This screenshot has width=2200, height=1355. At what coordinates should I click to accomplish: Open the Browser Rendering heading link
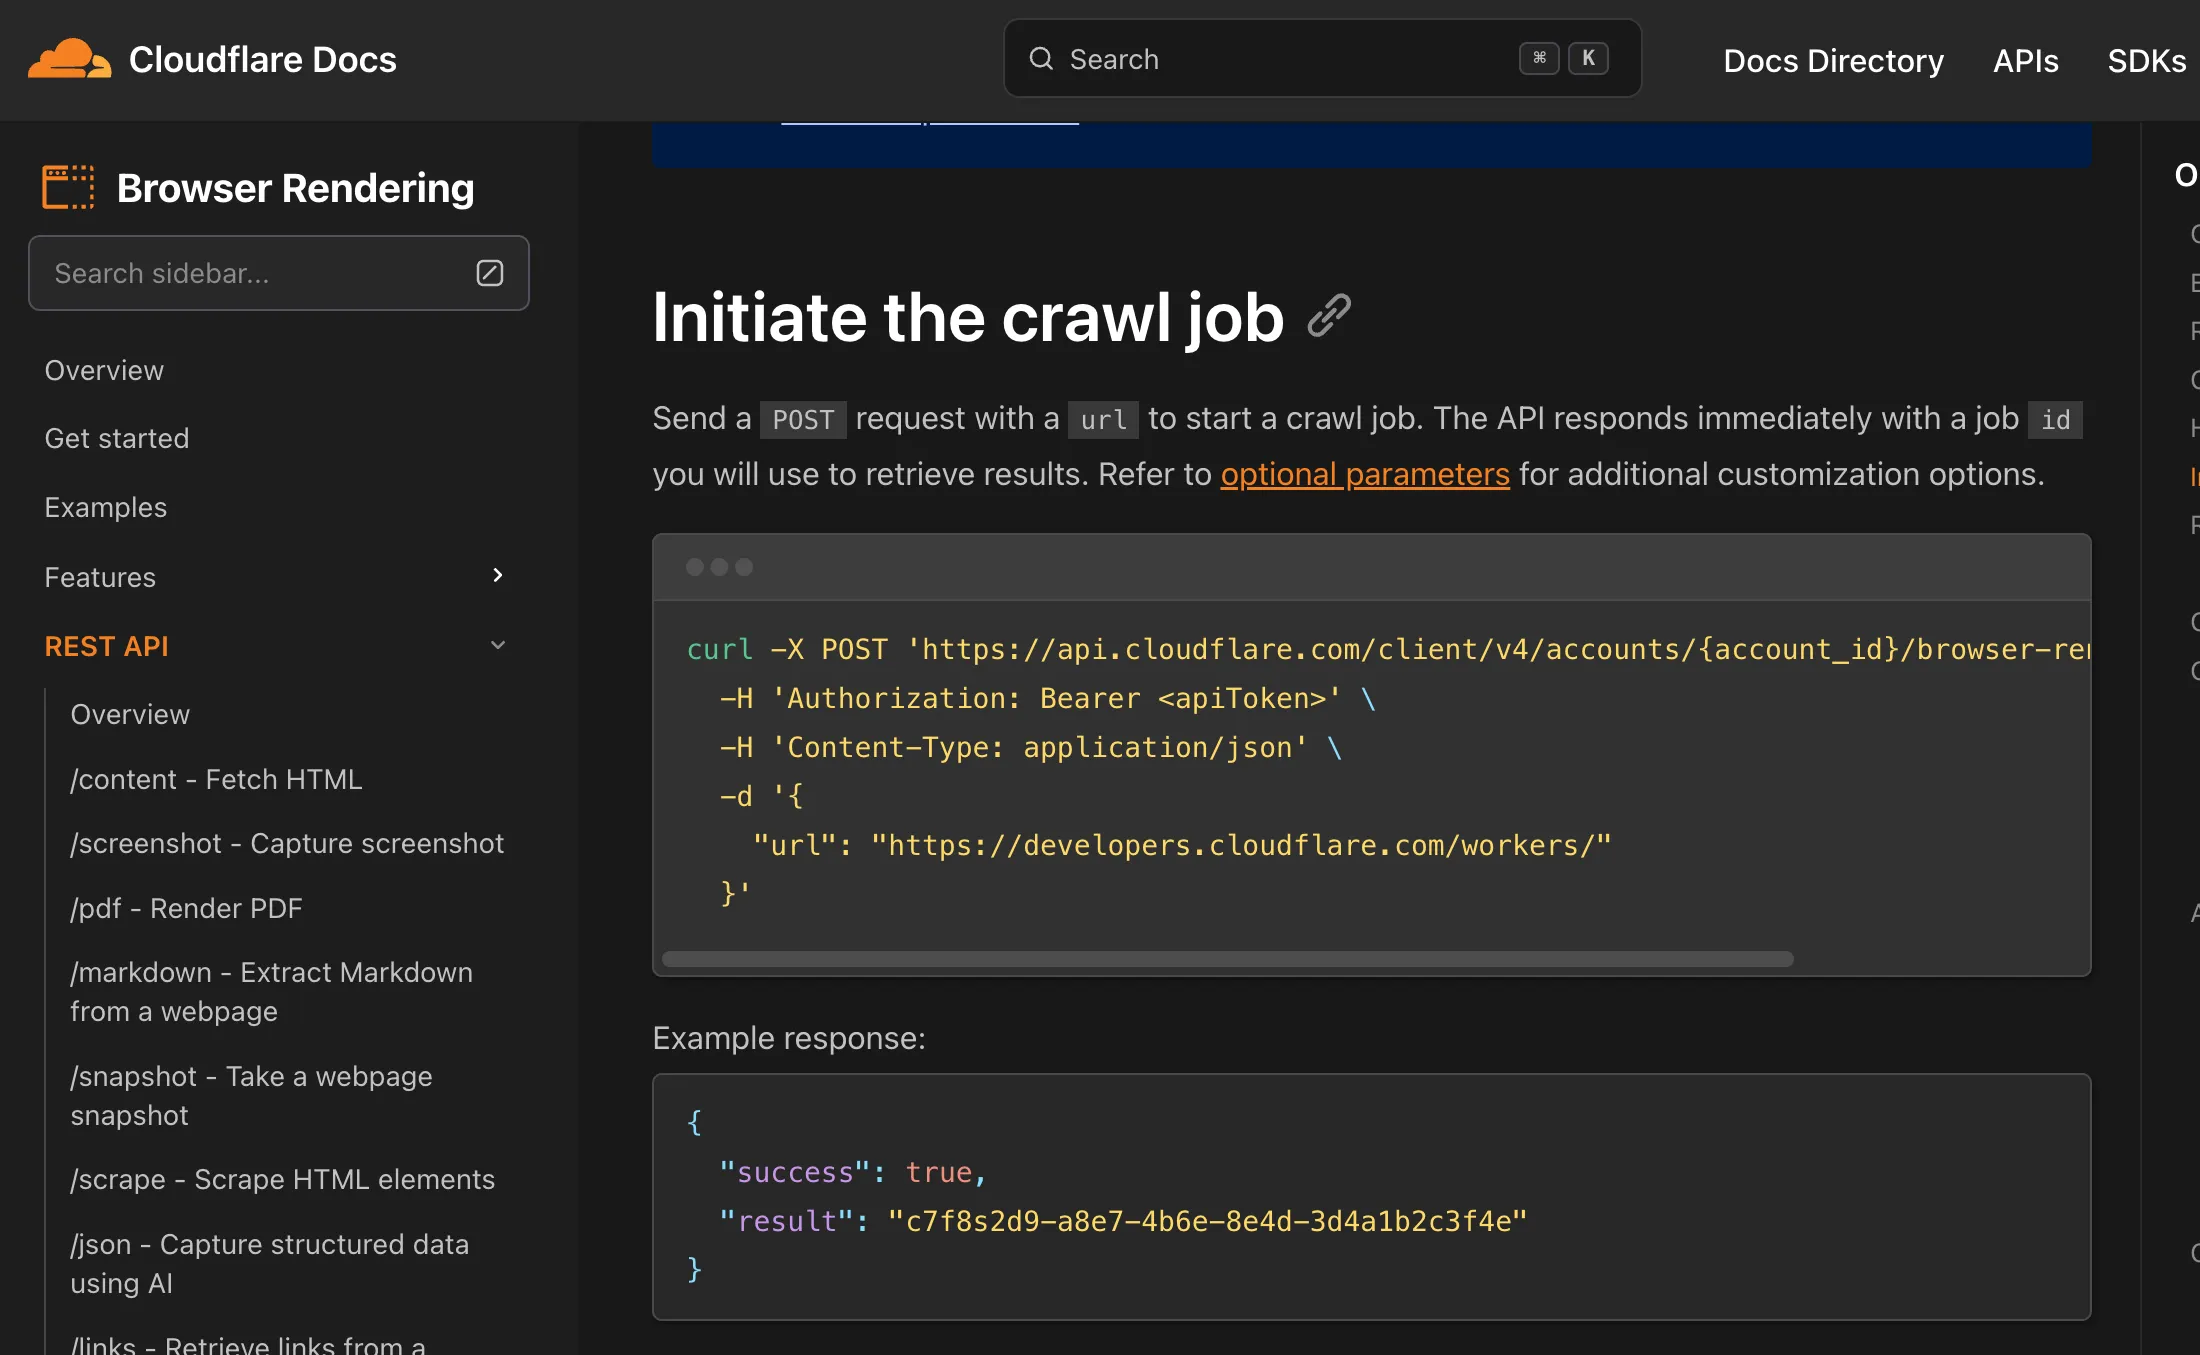coord(295,188)
